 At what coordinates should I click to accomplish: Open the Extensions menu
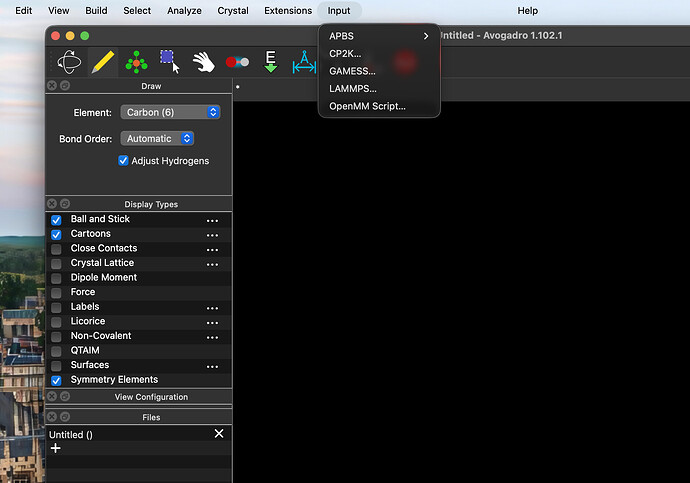288,10
